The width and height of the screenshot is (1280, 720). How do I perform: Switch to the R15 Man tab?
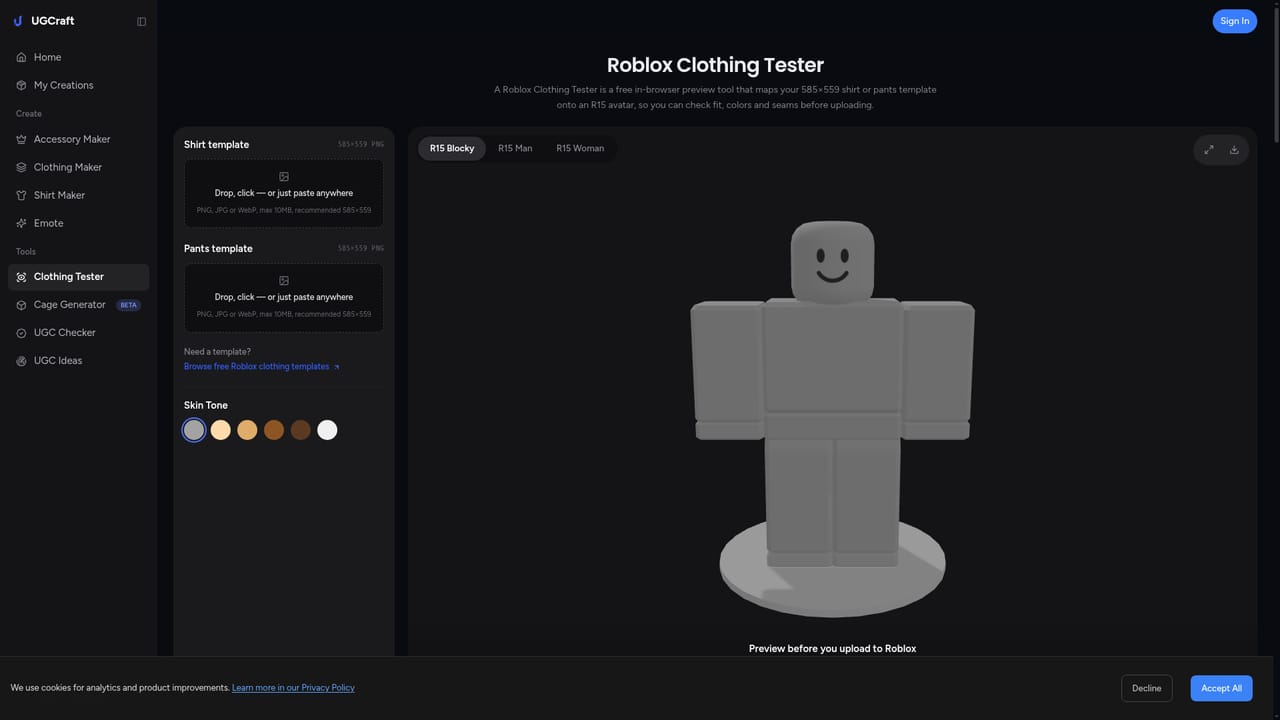coord(515,148)
